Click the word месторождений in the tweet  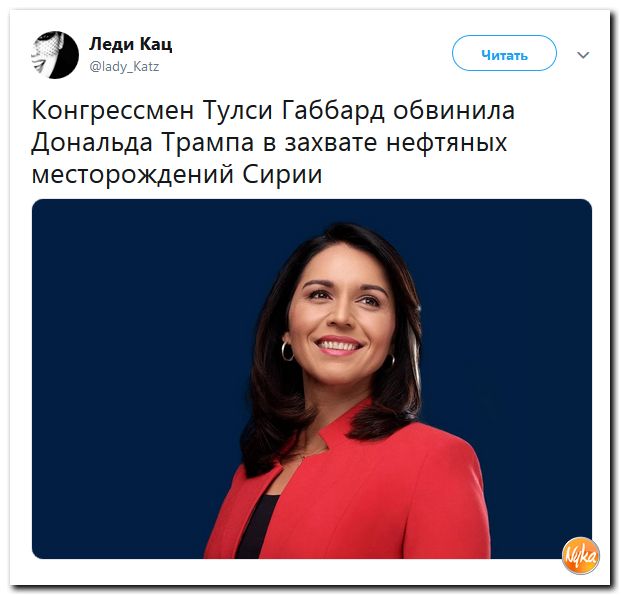point(132,175)
